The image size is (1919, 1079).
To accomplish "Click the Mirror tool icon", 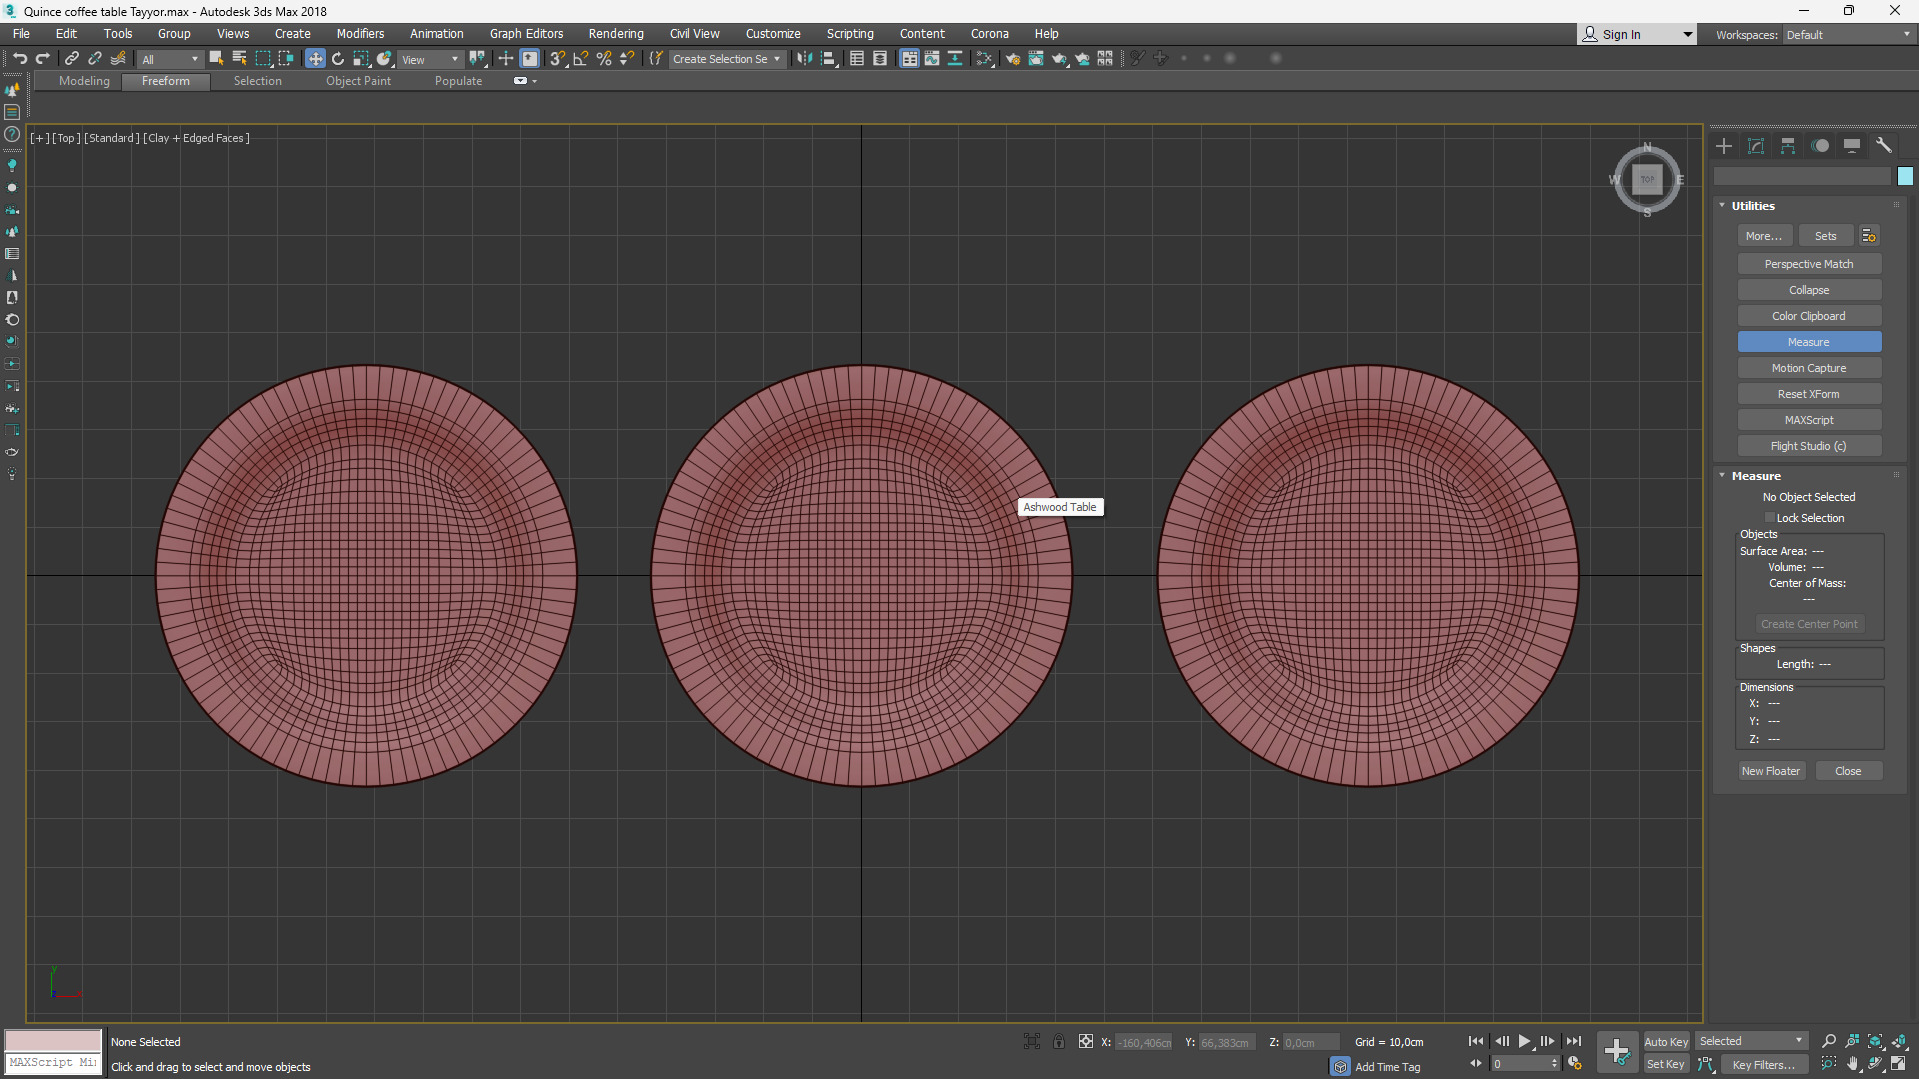I will coord(805,59).
